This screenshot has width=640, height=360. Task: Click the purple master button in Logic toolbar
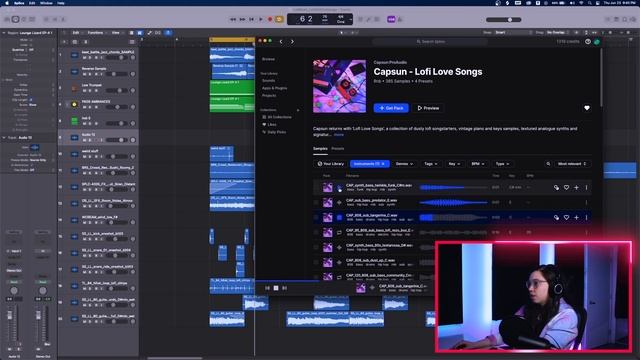click(x=391, y=19)
